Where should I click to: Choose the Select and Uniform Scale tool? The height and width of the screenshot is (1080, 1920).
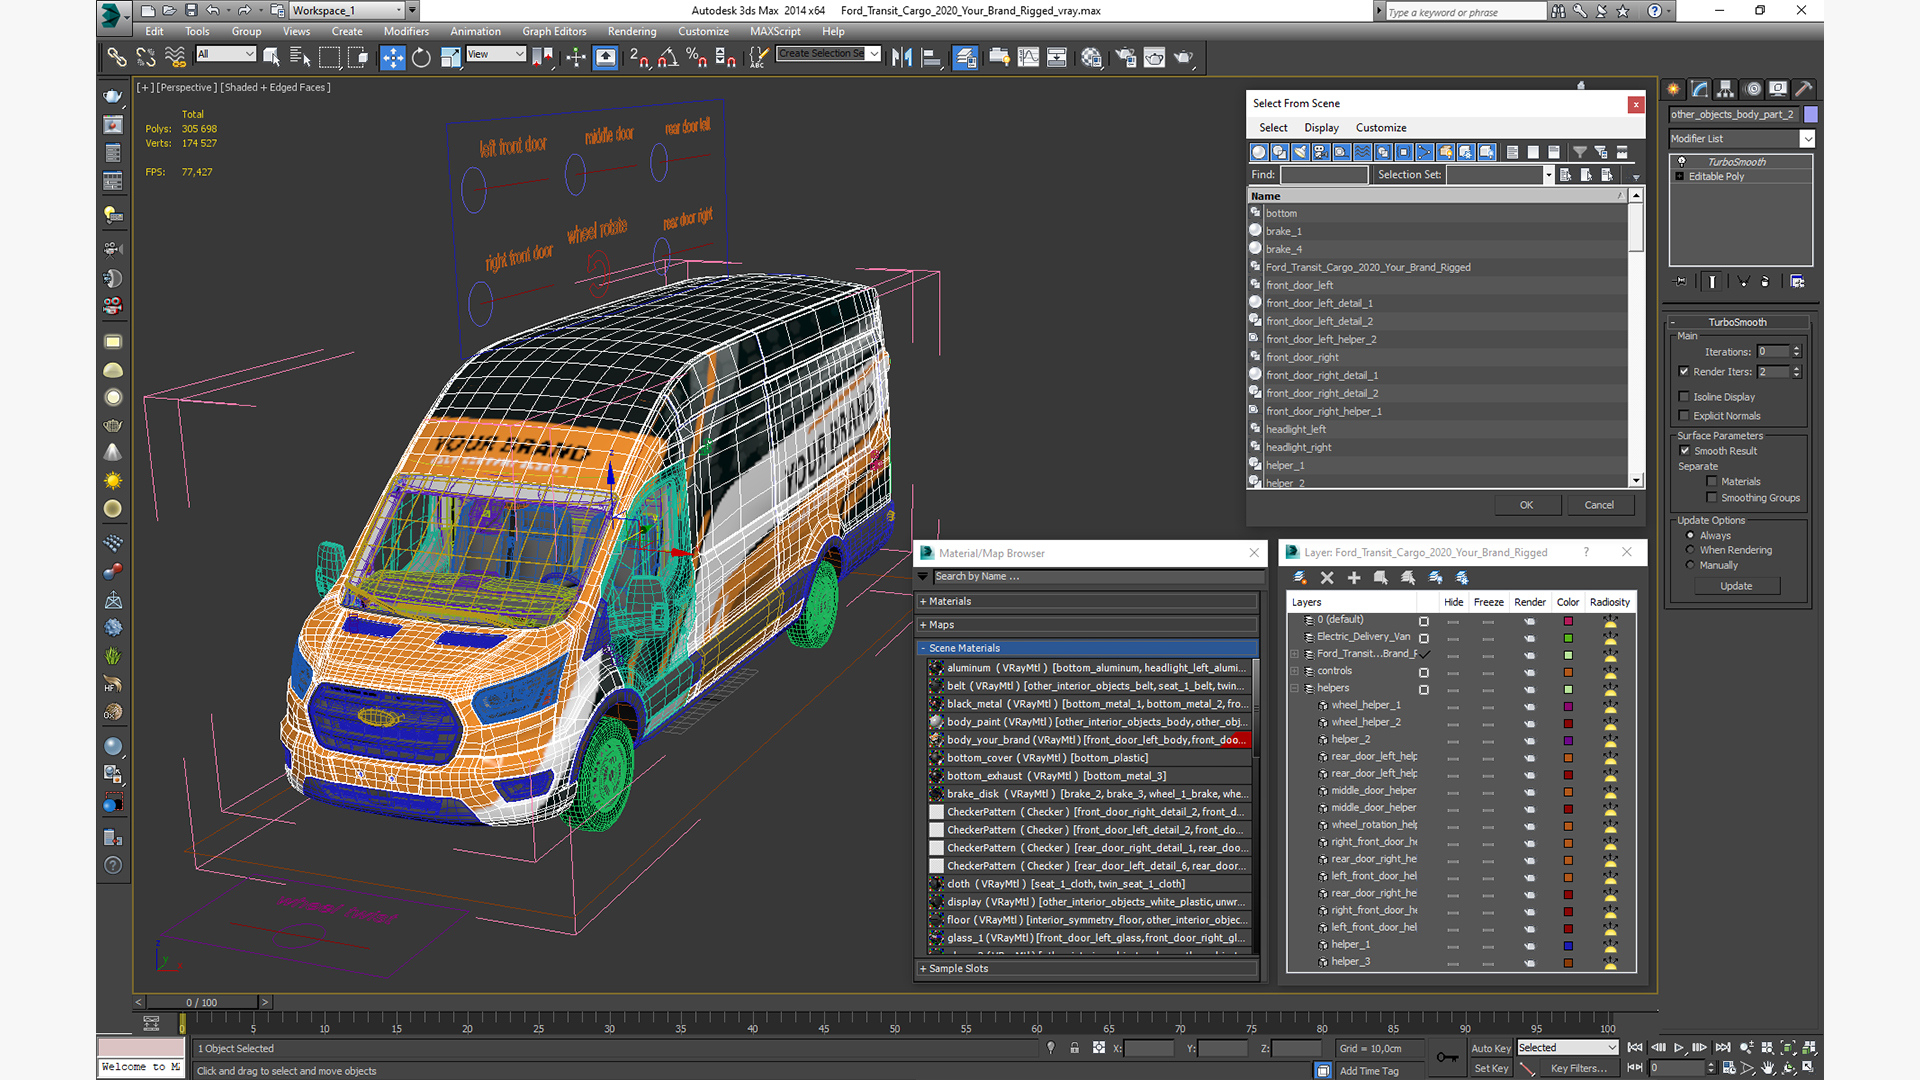[x=450, y=58]
